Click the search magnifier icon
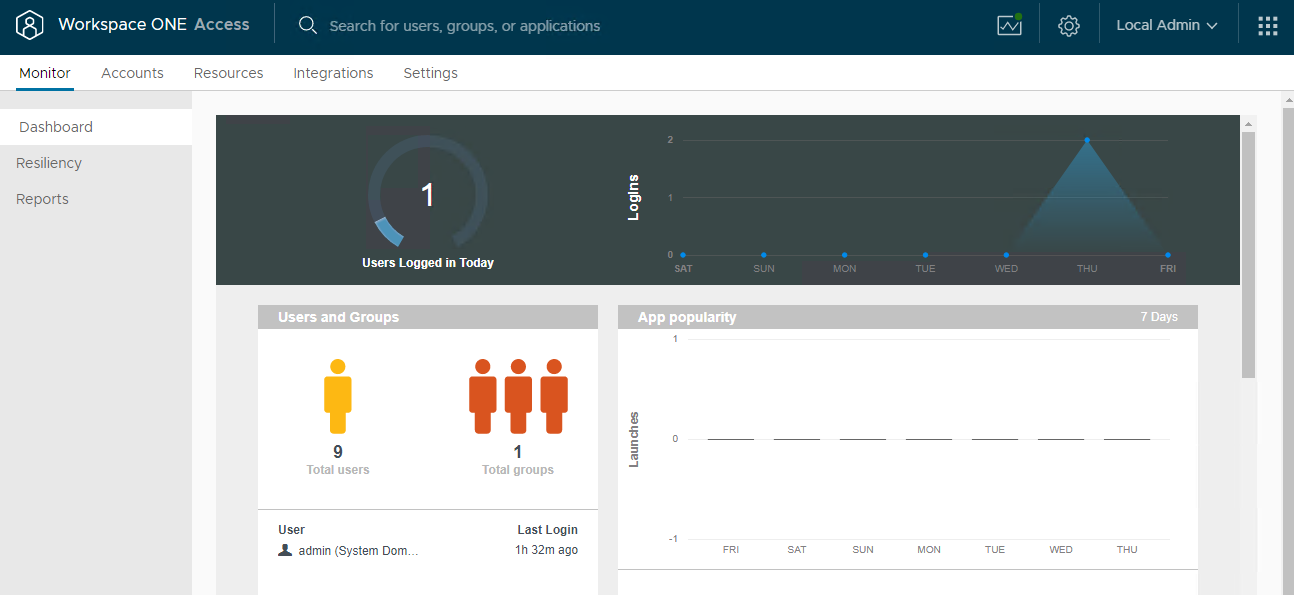 308,25
